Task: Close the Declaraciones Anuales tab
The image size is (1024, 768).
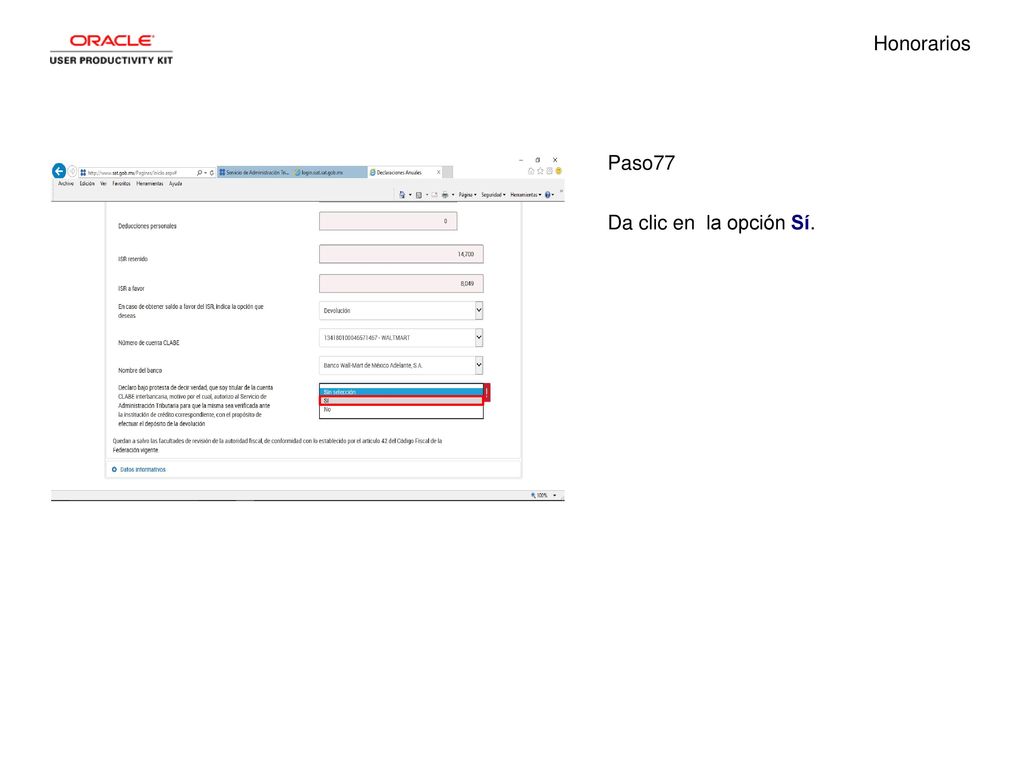Action: (x=438, y=172)
